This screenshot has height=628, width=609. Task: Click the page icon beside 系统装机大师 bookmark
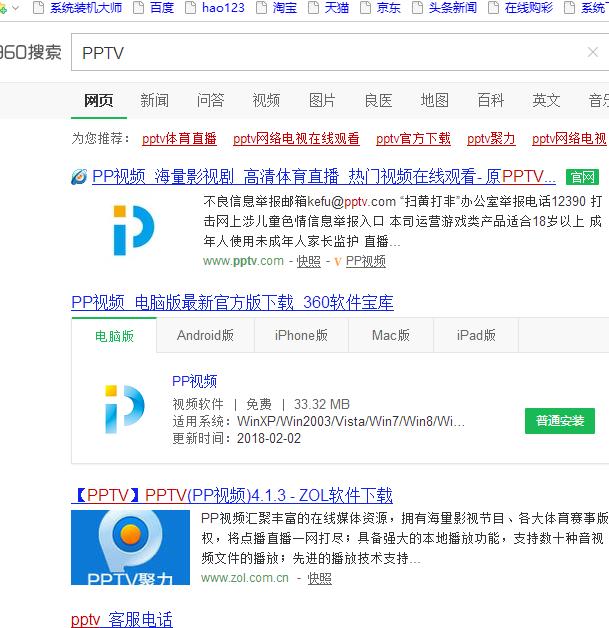[x=38, y=7]
